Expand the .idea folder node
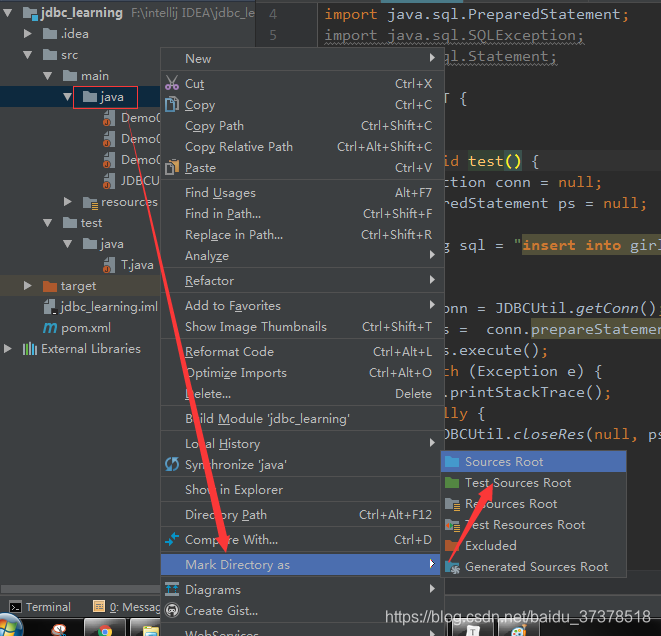 pos(28,33)
